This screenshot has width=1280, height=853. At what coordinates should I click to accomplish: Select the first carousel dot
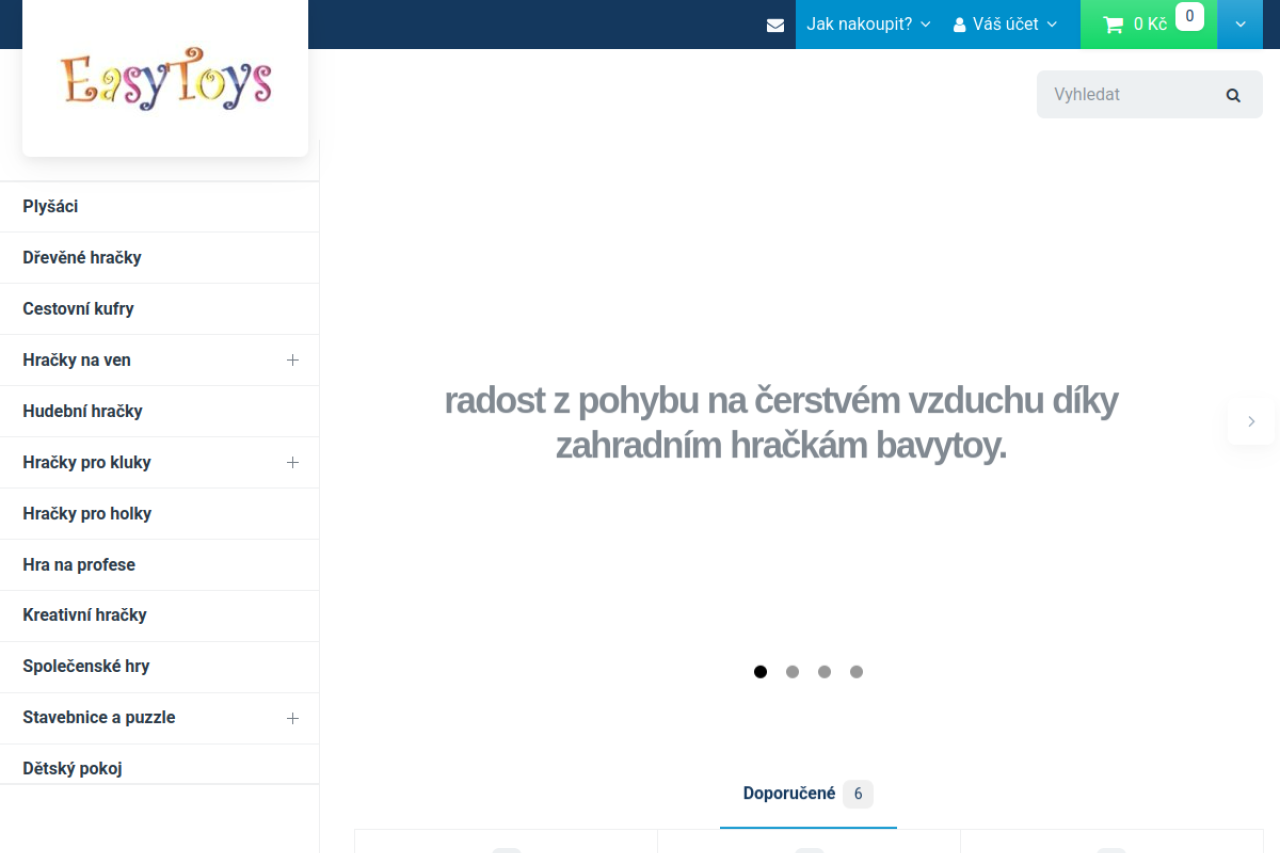[760, 672]
